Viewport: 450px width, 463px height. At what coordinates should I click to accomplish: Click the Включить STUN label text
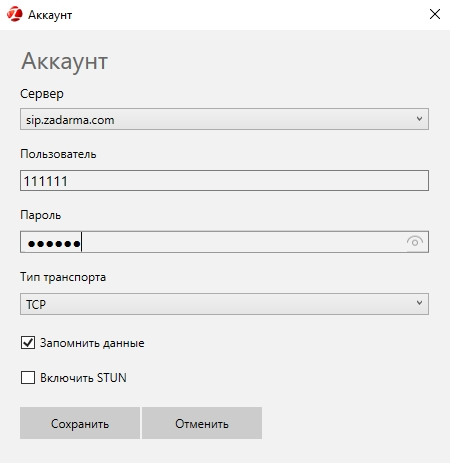pos(83,378)
